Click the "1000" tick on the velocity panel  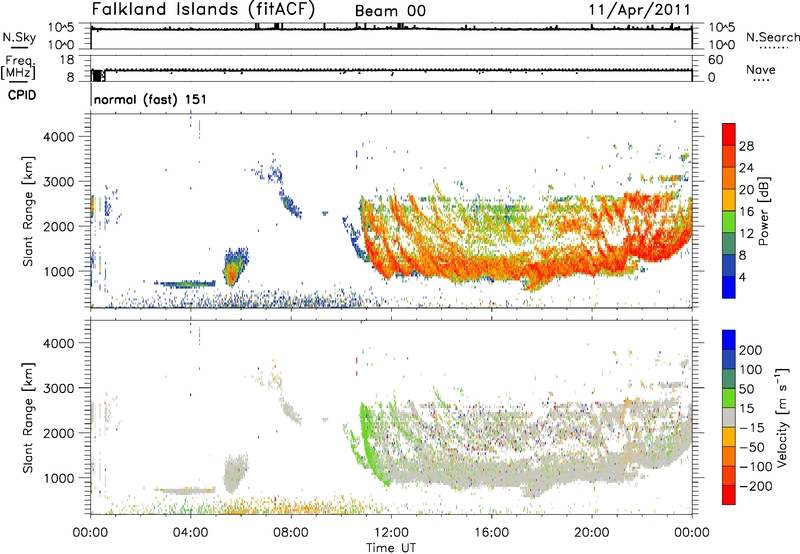pyautogui.click(x=58, y=478)
